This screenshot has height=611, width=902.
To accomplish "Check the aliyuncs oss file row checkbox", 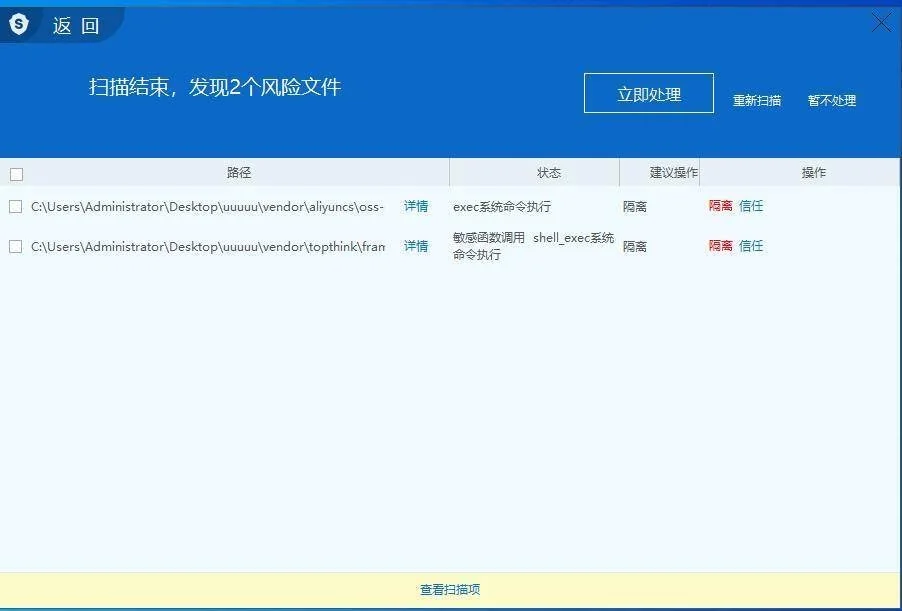I will click(x=16, y=206).
